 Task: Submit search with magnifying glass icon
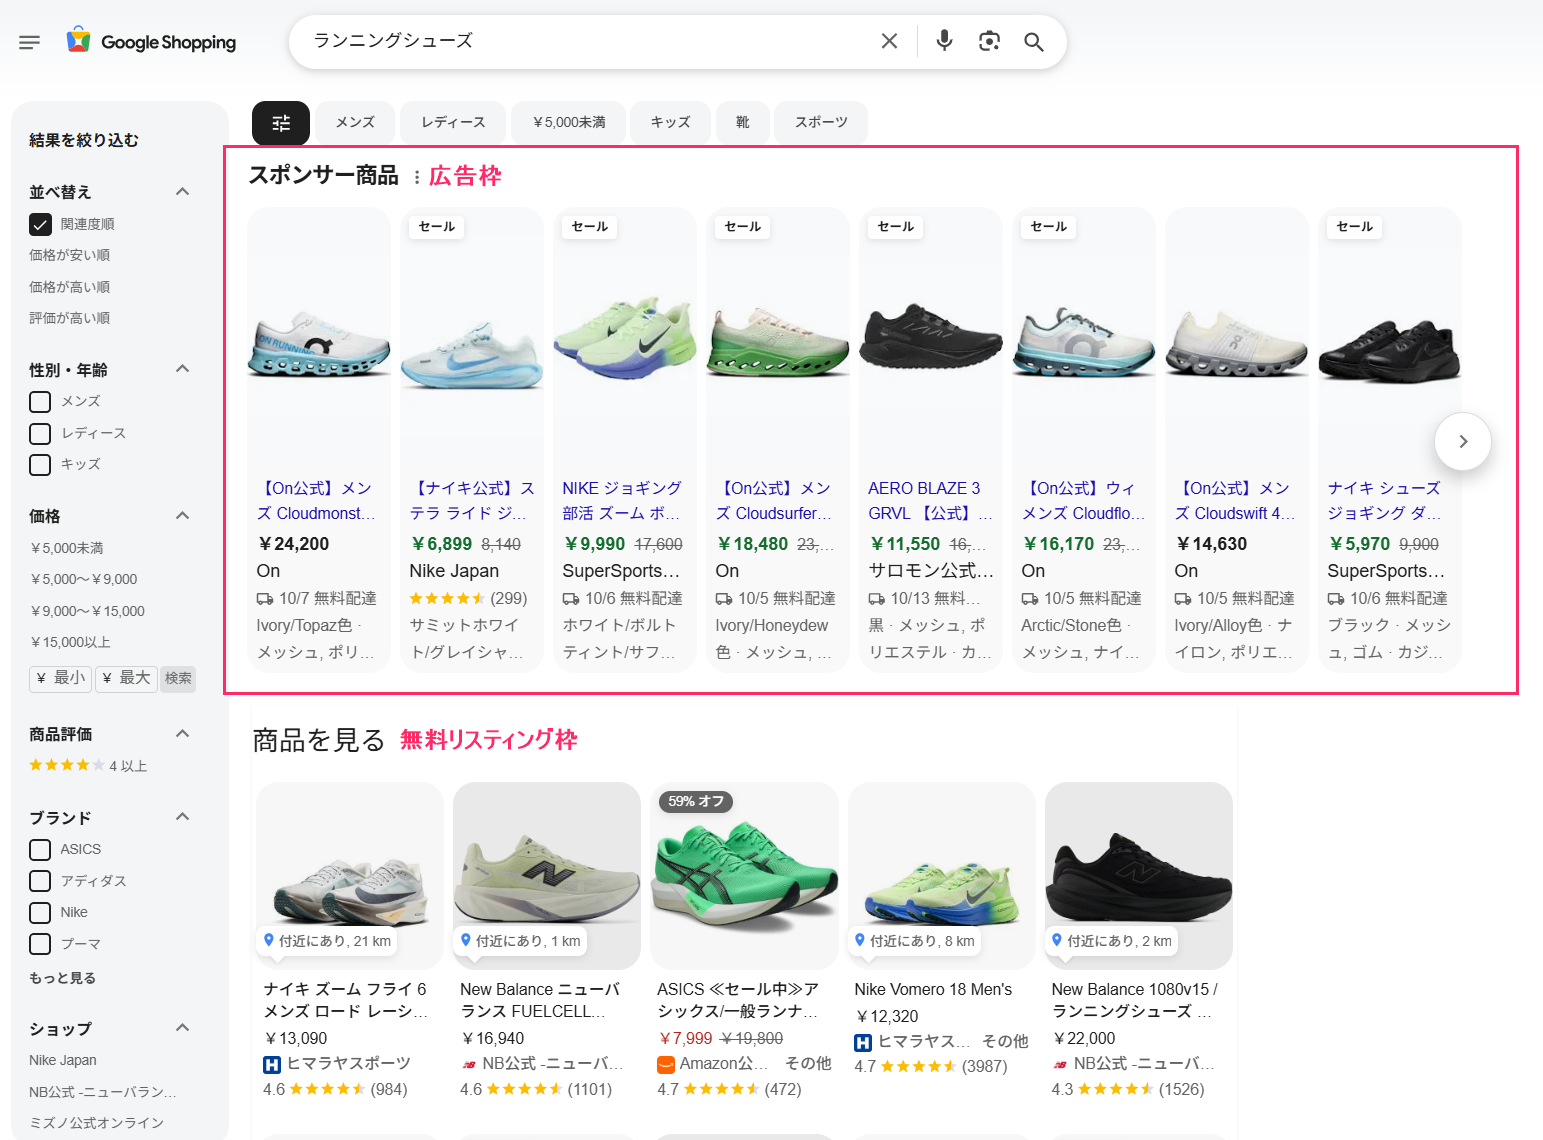(x=1034, y=41)
